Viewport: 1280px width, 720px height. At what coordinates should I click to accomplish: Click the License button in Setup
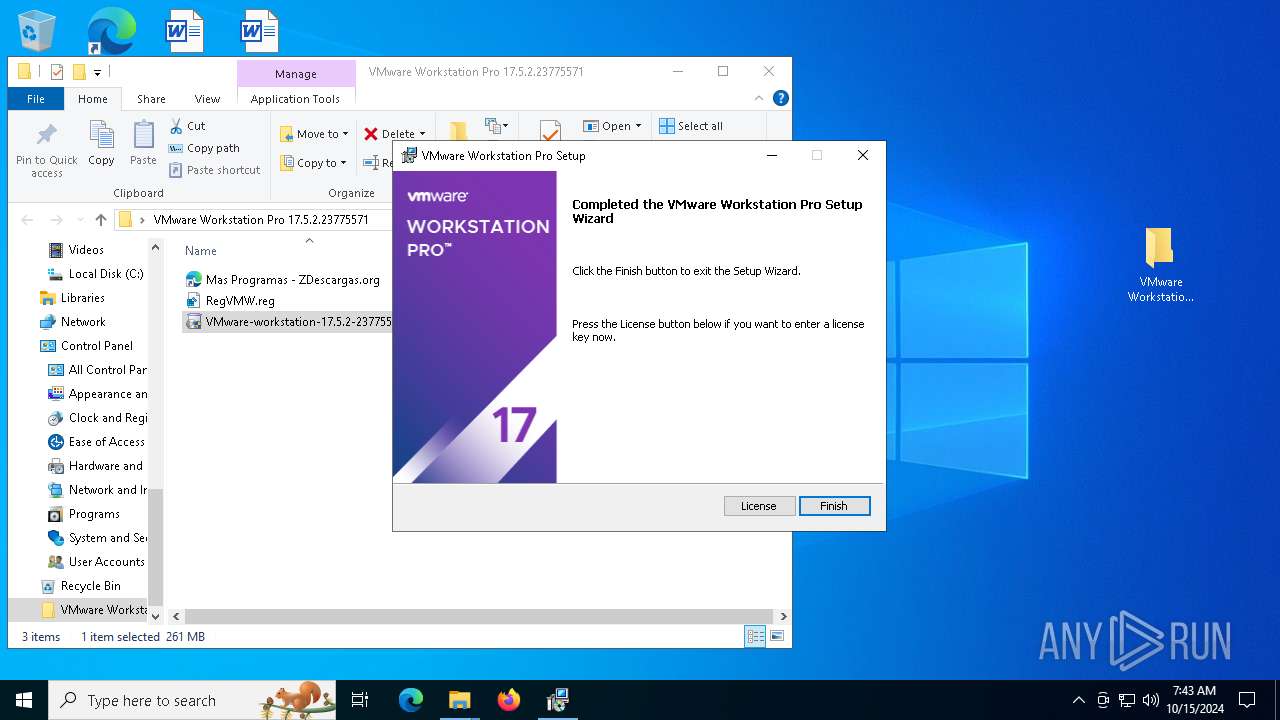tap(758, 506)
